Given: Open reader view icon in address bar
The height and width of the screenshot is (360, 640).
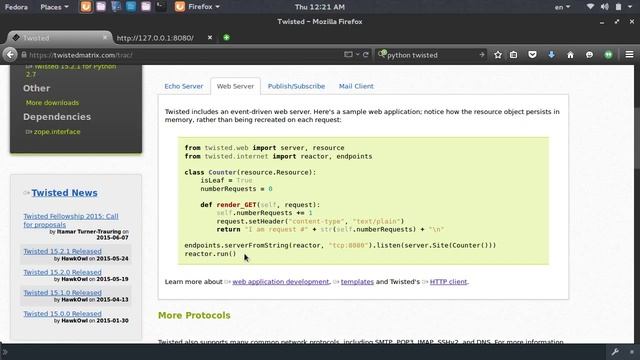Looking at the screenshot, I should tap(348, 54).
